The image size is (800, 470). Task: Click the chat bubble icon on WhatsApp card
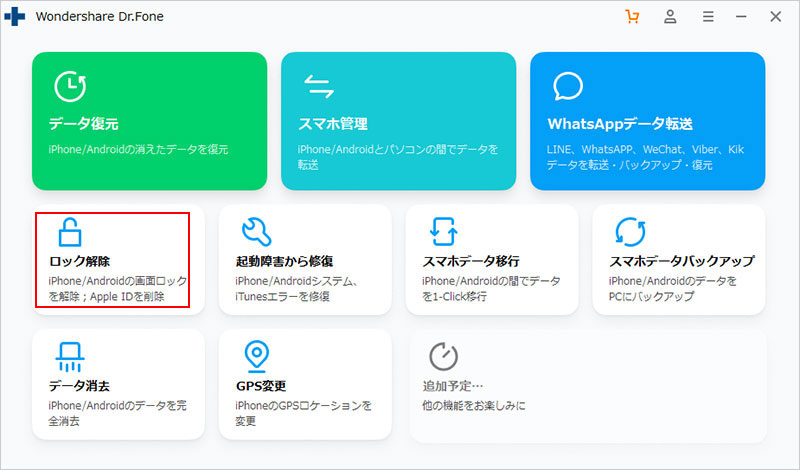568,86
